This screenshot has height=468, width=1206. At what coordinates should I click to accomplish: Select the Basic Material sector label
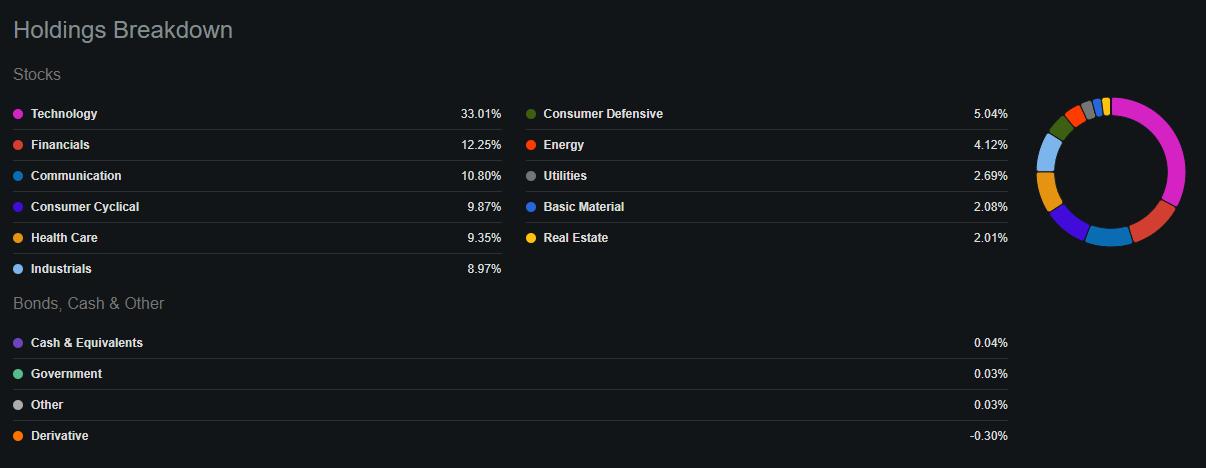pyautogui.click(x=583, y=207)
